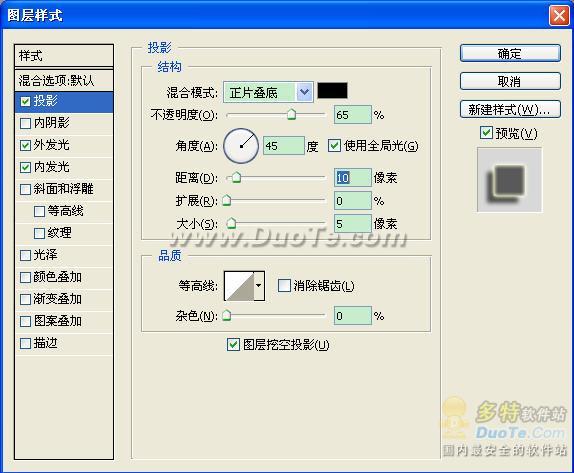
Task: Uncheck the 外发光 style checkbox
Action: 25,145
